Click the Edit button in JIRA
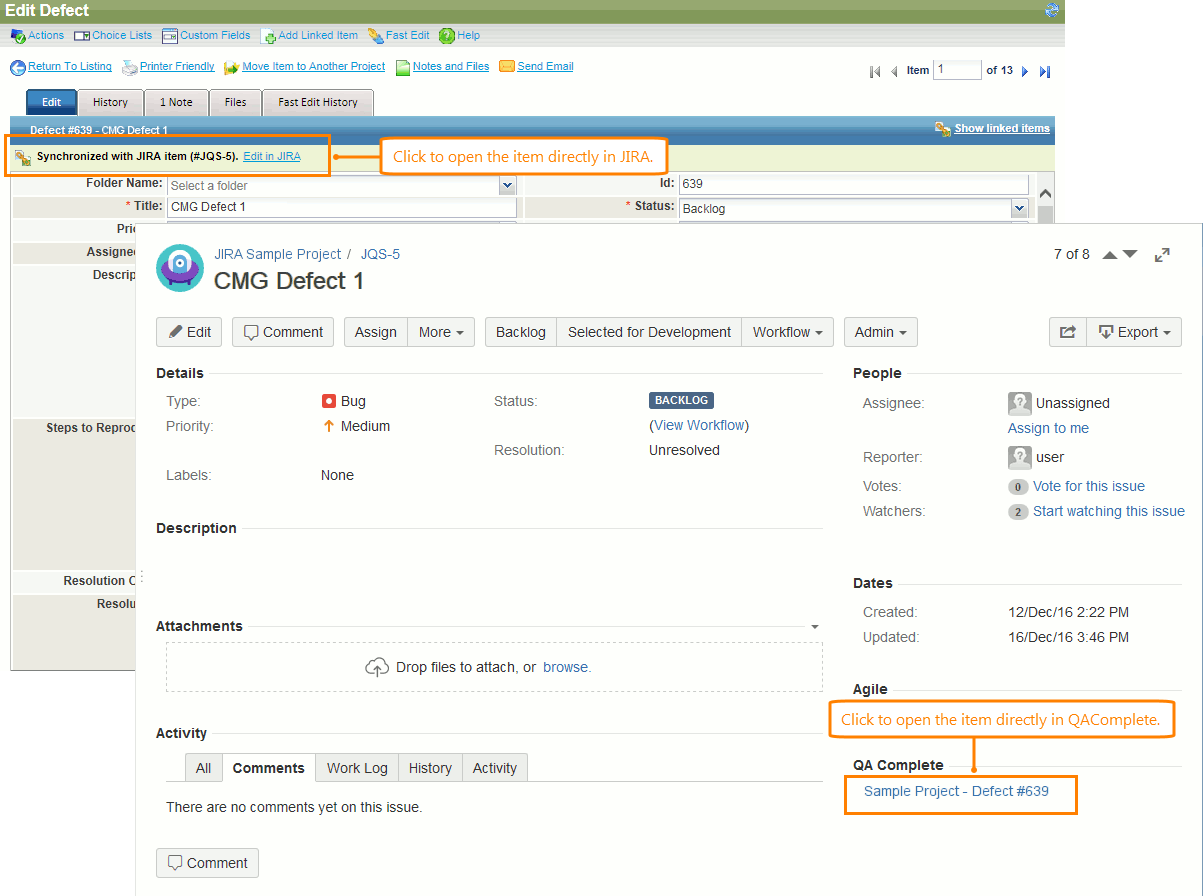The height and width of the screenshot is (896, 1203). tap(189, 332)
